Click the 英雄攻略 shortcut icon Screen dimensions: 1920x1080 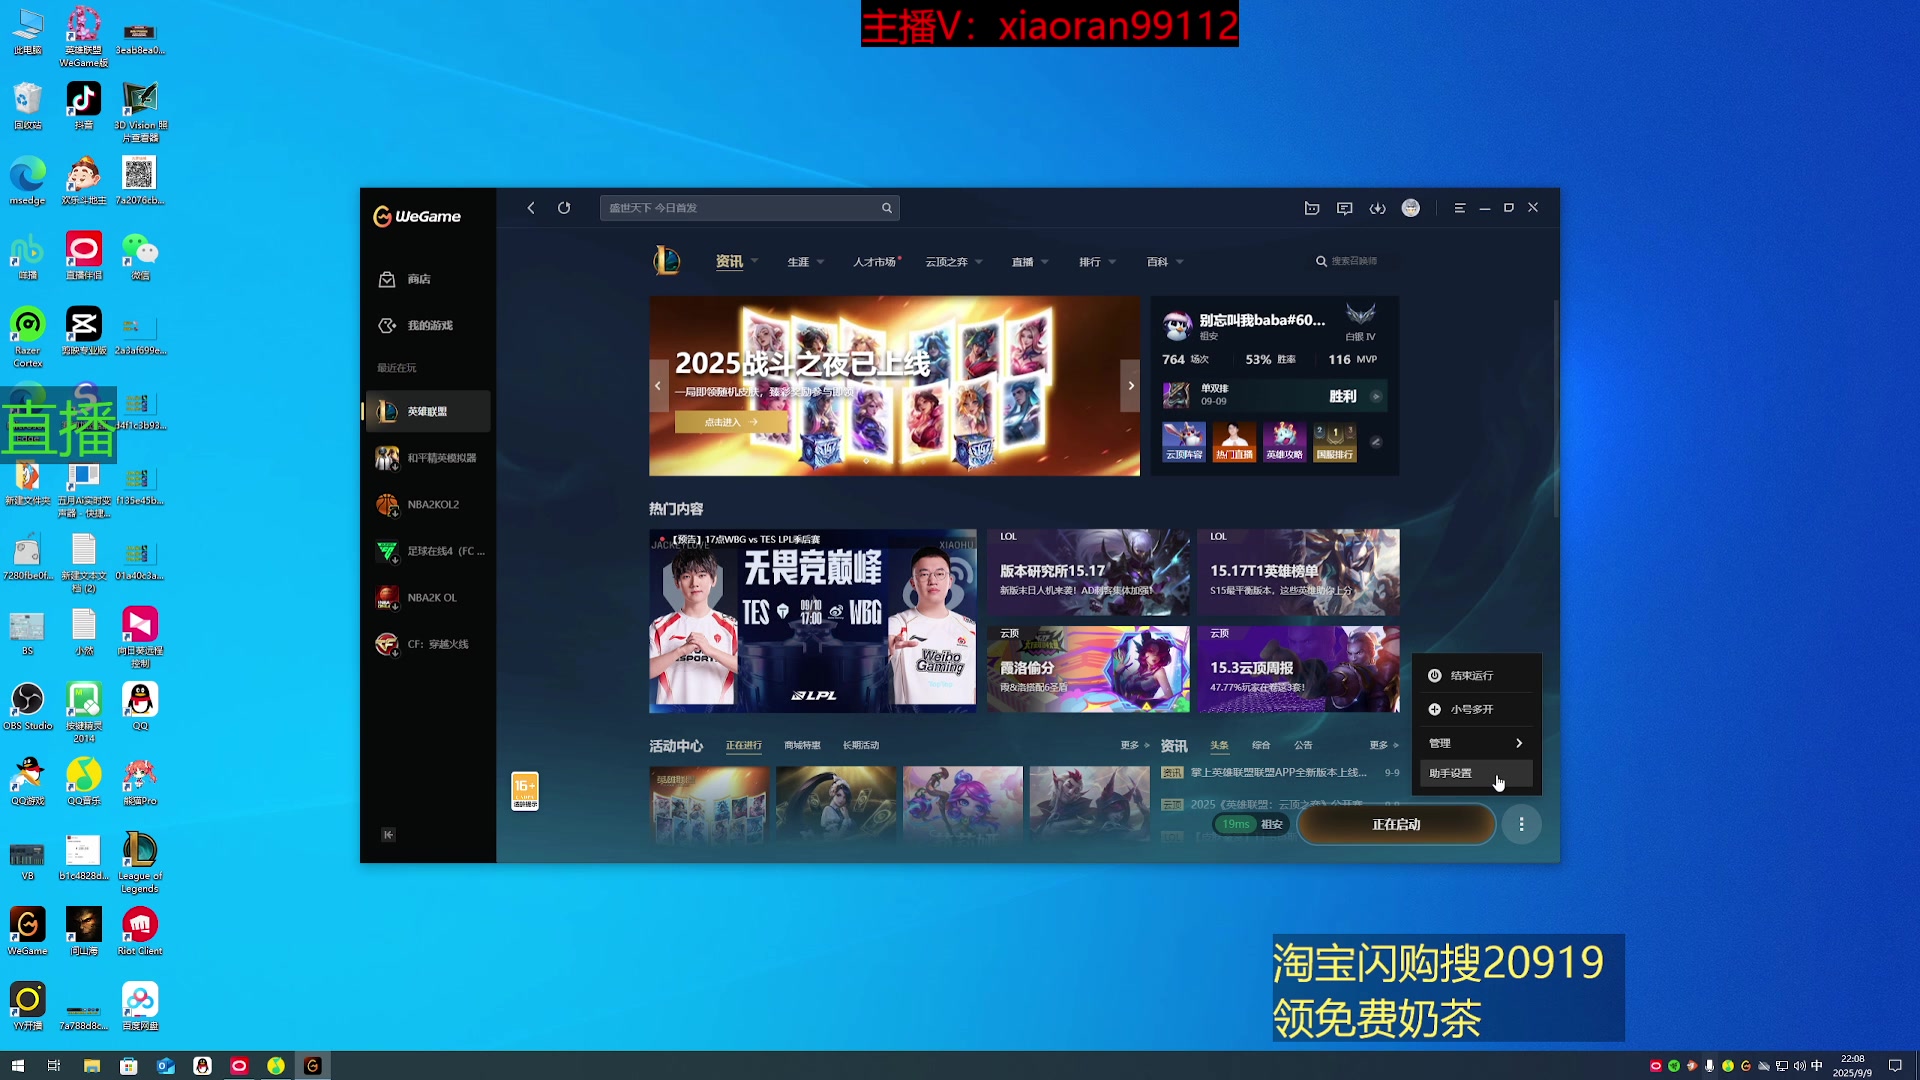1284,441
